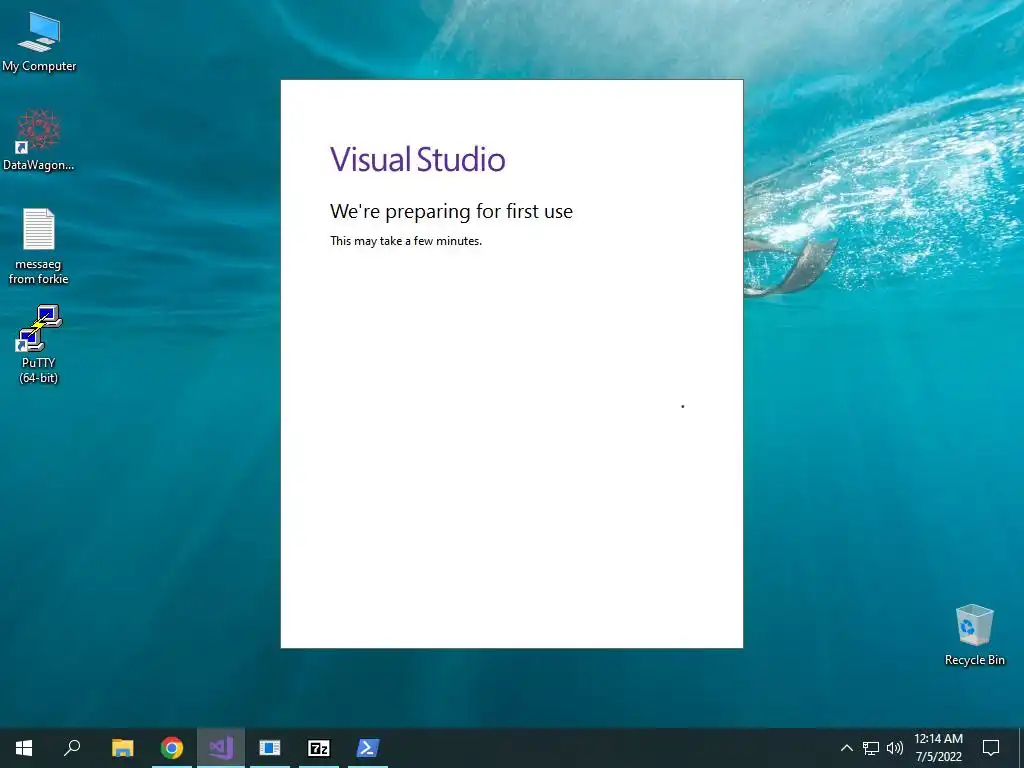Viewport: 1024px width, 768px height.
Task: Activate the Visual Studio taskbar button
Action: click(x=221, y=748)
